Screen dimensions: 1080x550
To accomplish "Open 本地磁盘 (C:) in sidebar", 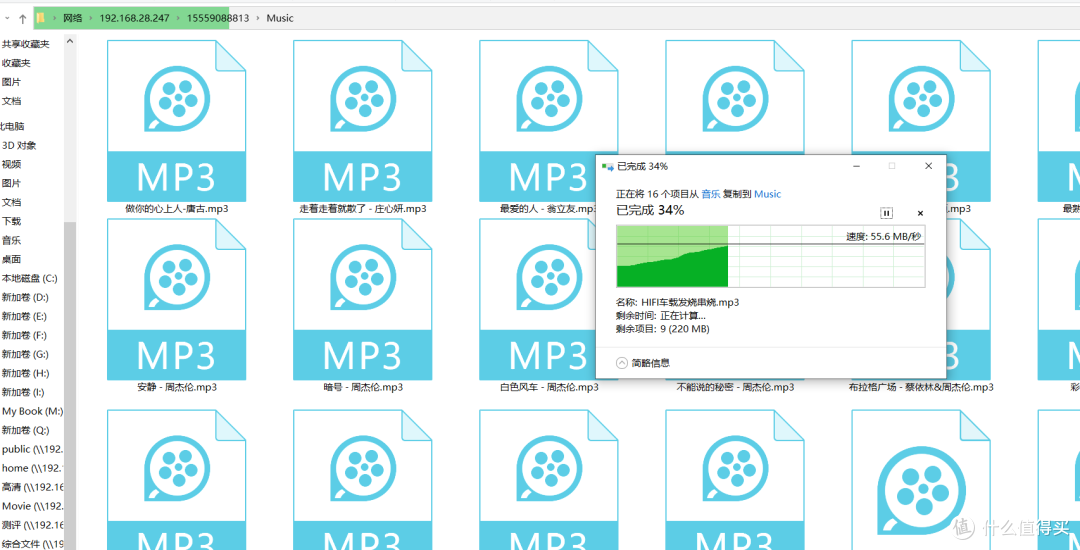I will [x=30, y=279].
